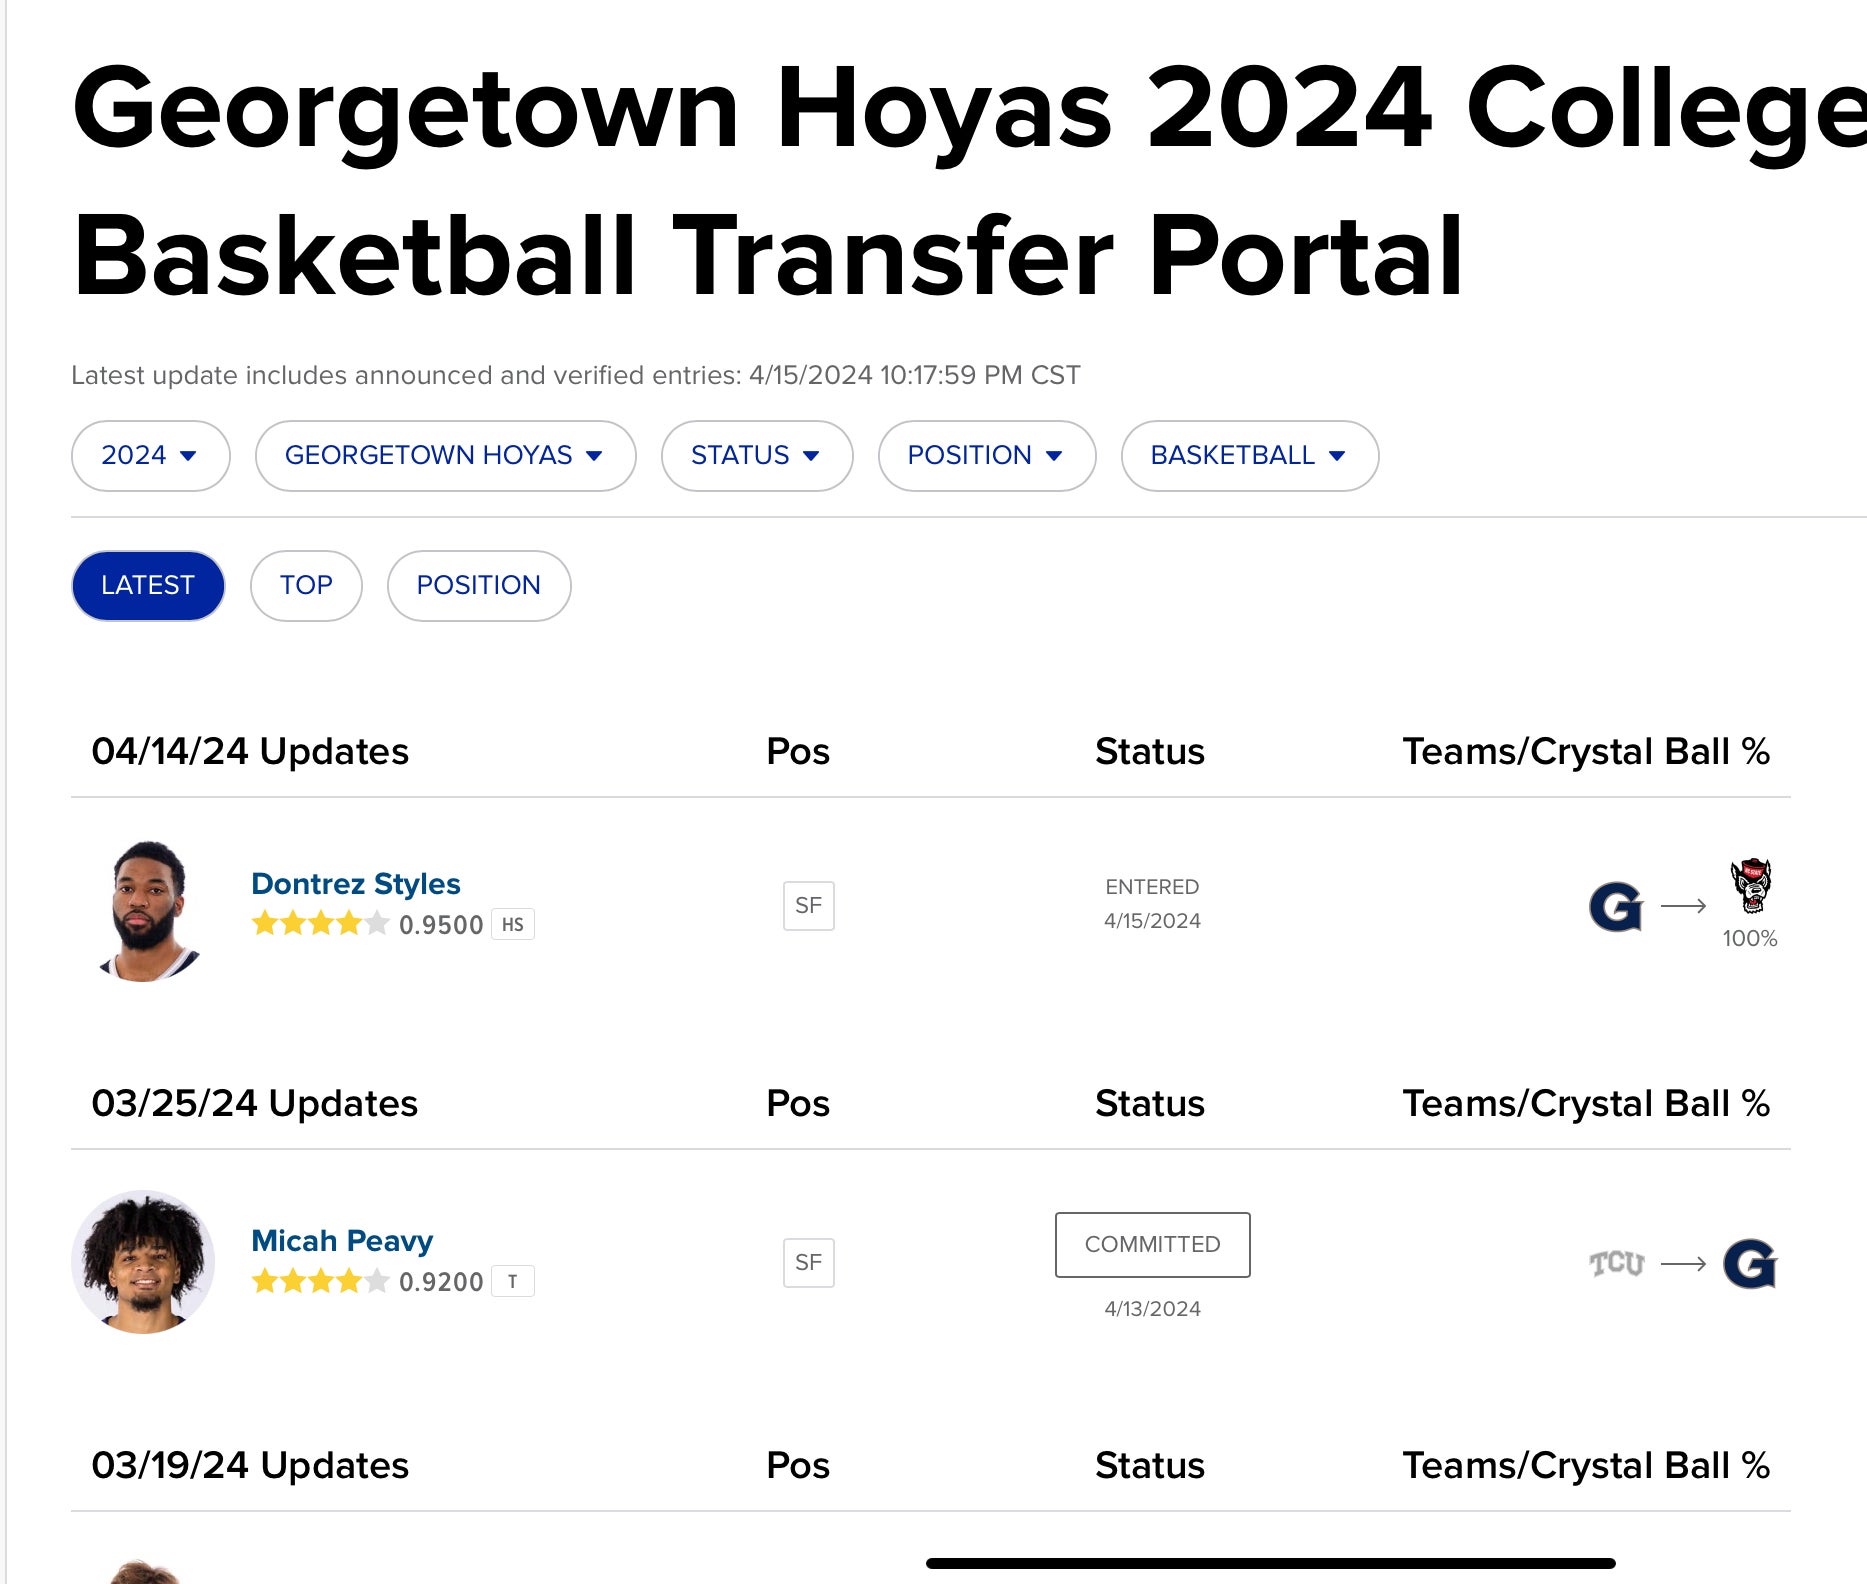Click the fourth star of Micah Peavy's rating
Screen dimensions: 1867x1584
click(x=347, y=1280)
